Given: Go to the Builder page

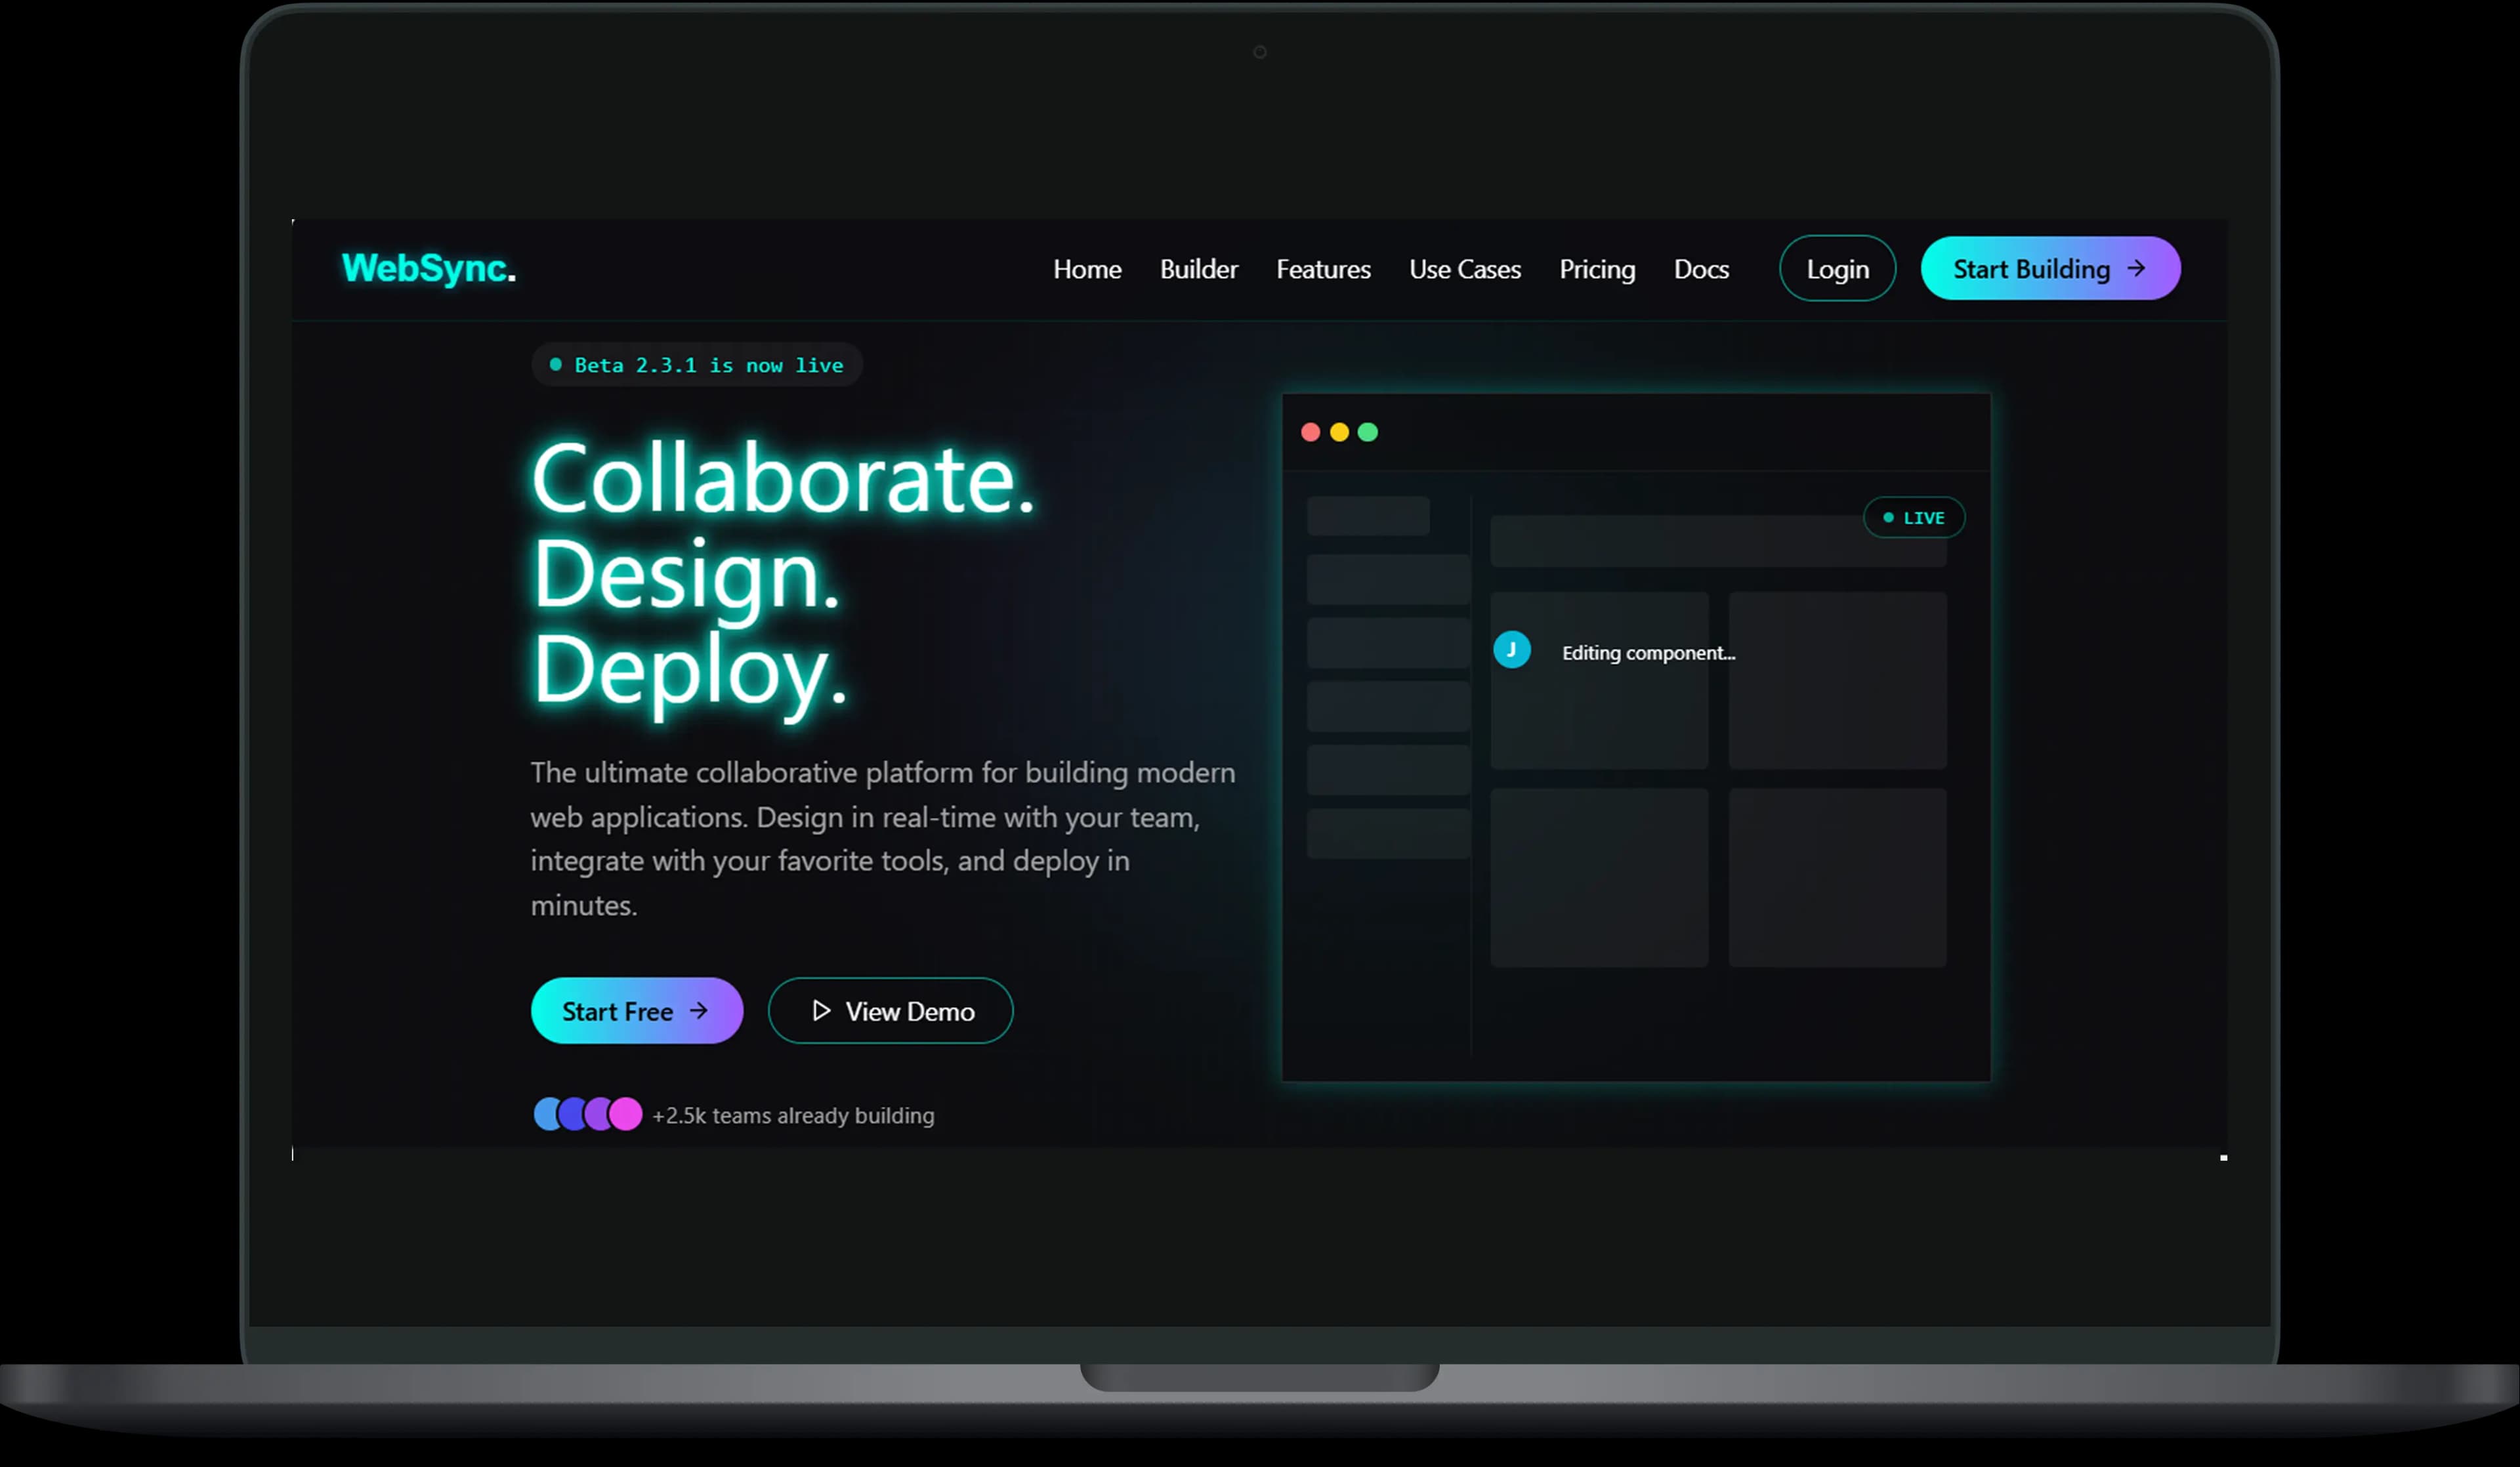Looking at the screenshot, I should coord(1199,269).
